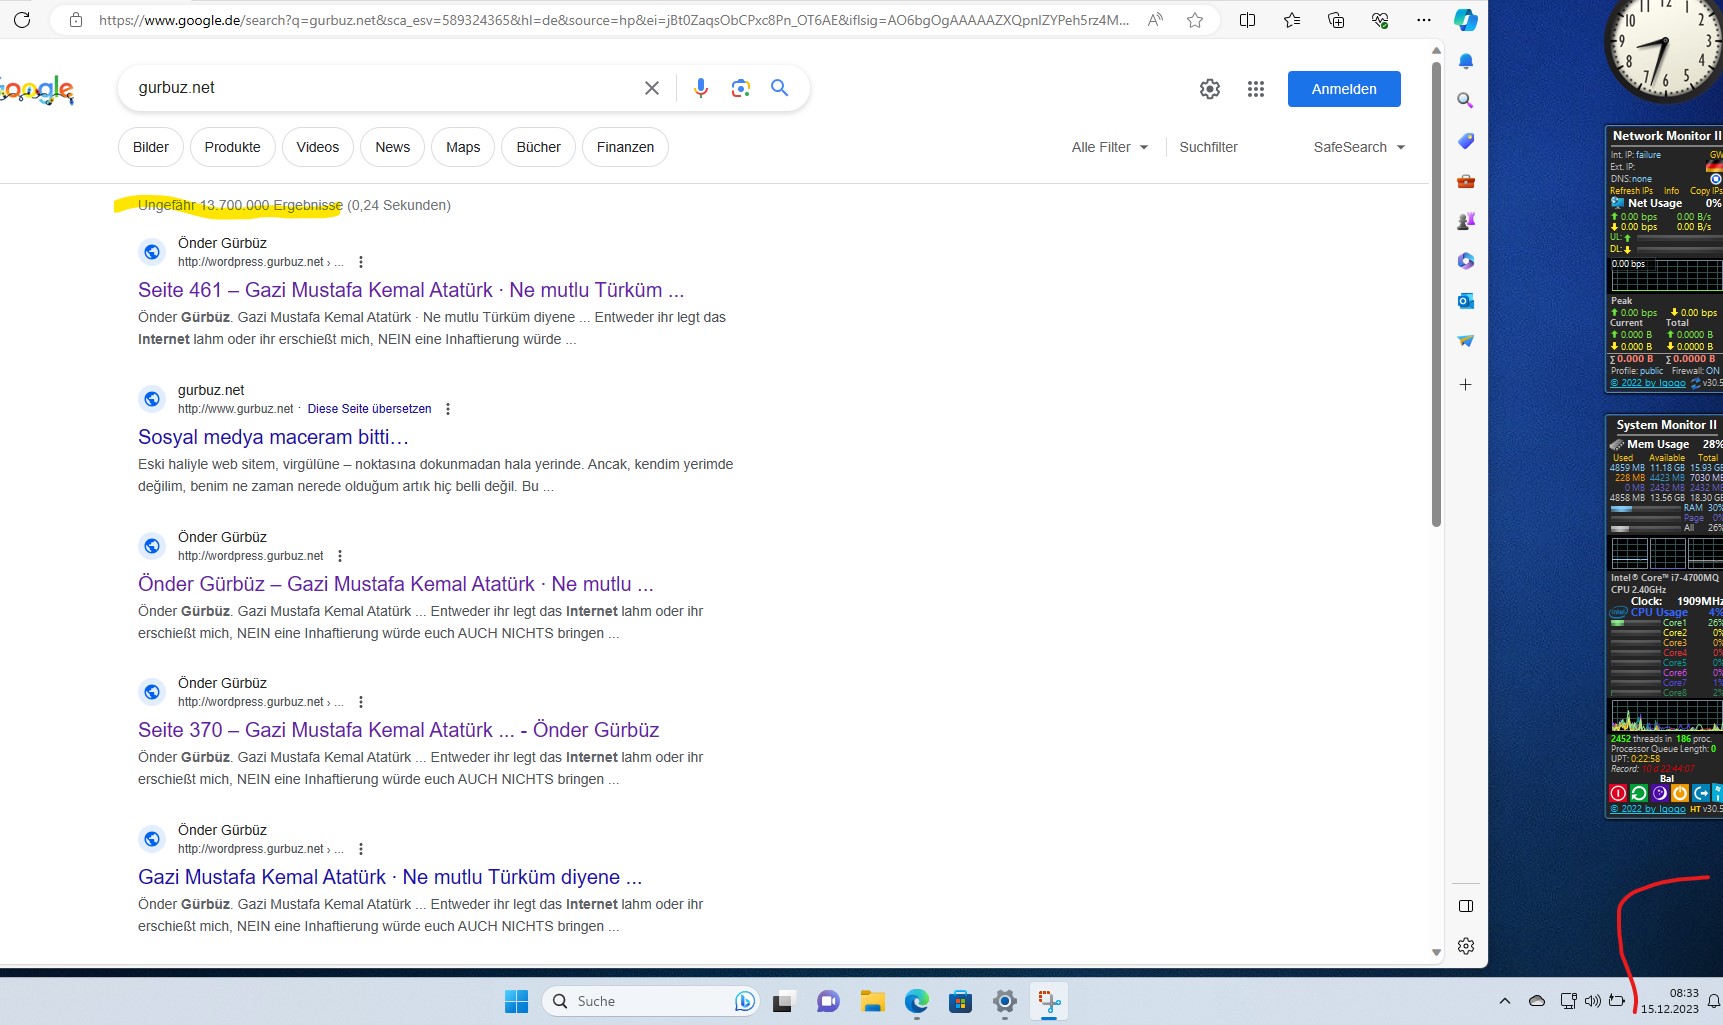Viewport: 1723px width, 1025px height.
Task: Open Drop paper plane icon in sidebar
Action: 1466,341
